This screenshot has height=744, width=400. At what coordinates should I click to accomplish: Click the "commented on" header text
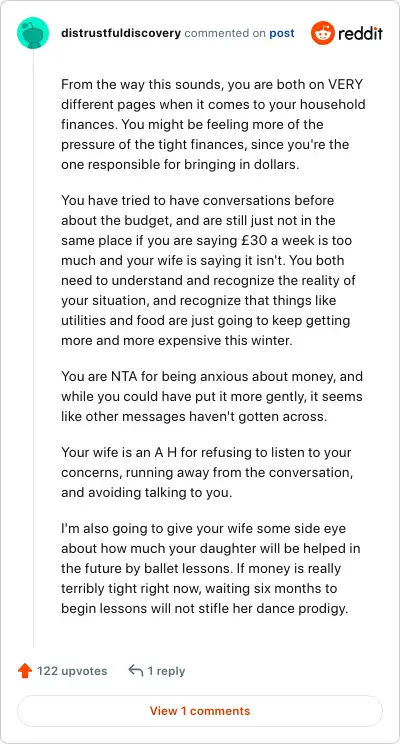pyautogui.click(x=225, y=33)
